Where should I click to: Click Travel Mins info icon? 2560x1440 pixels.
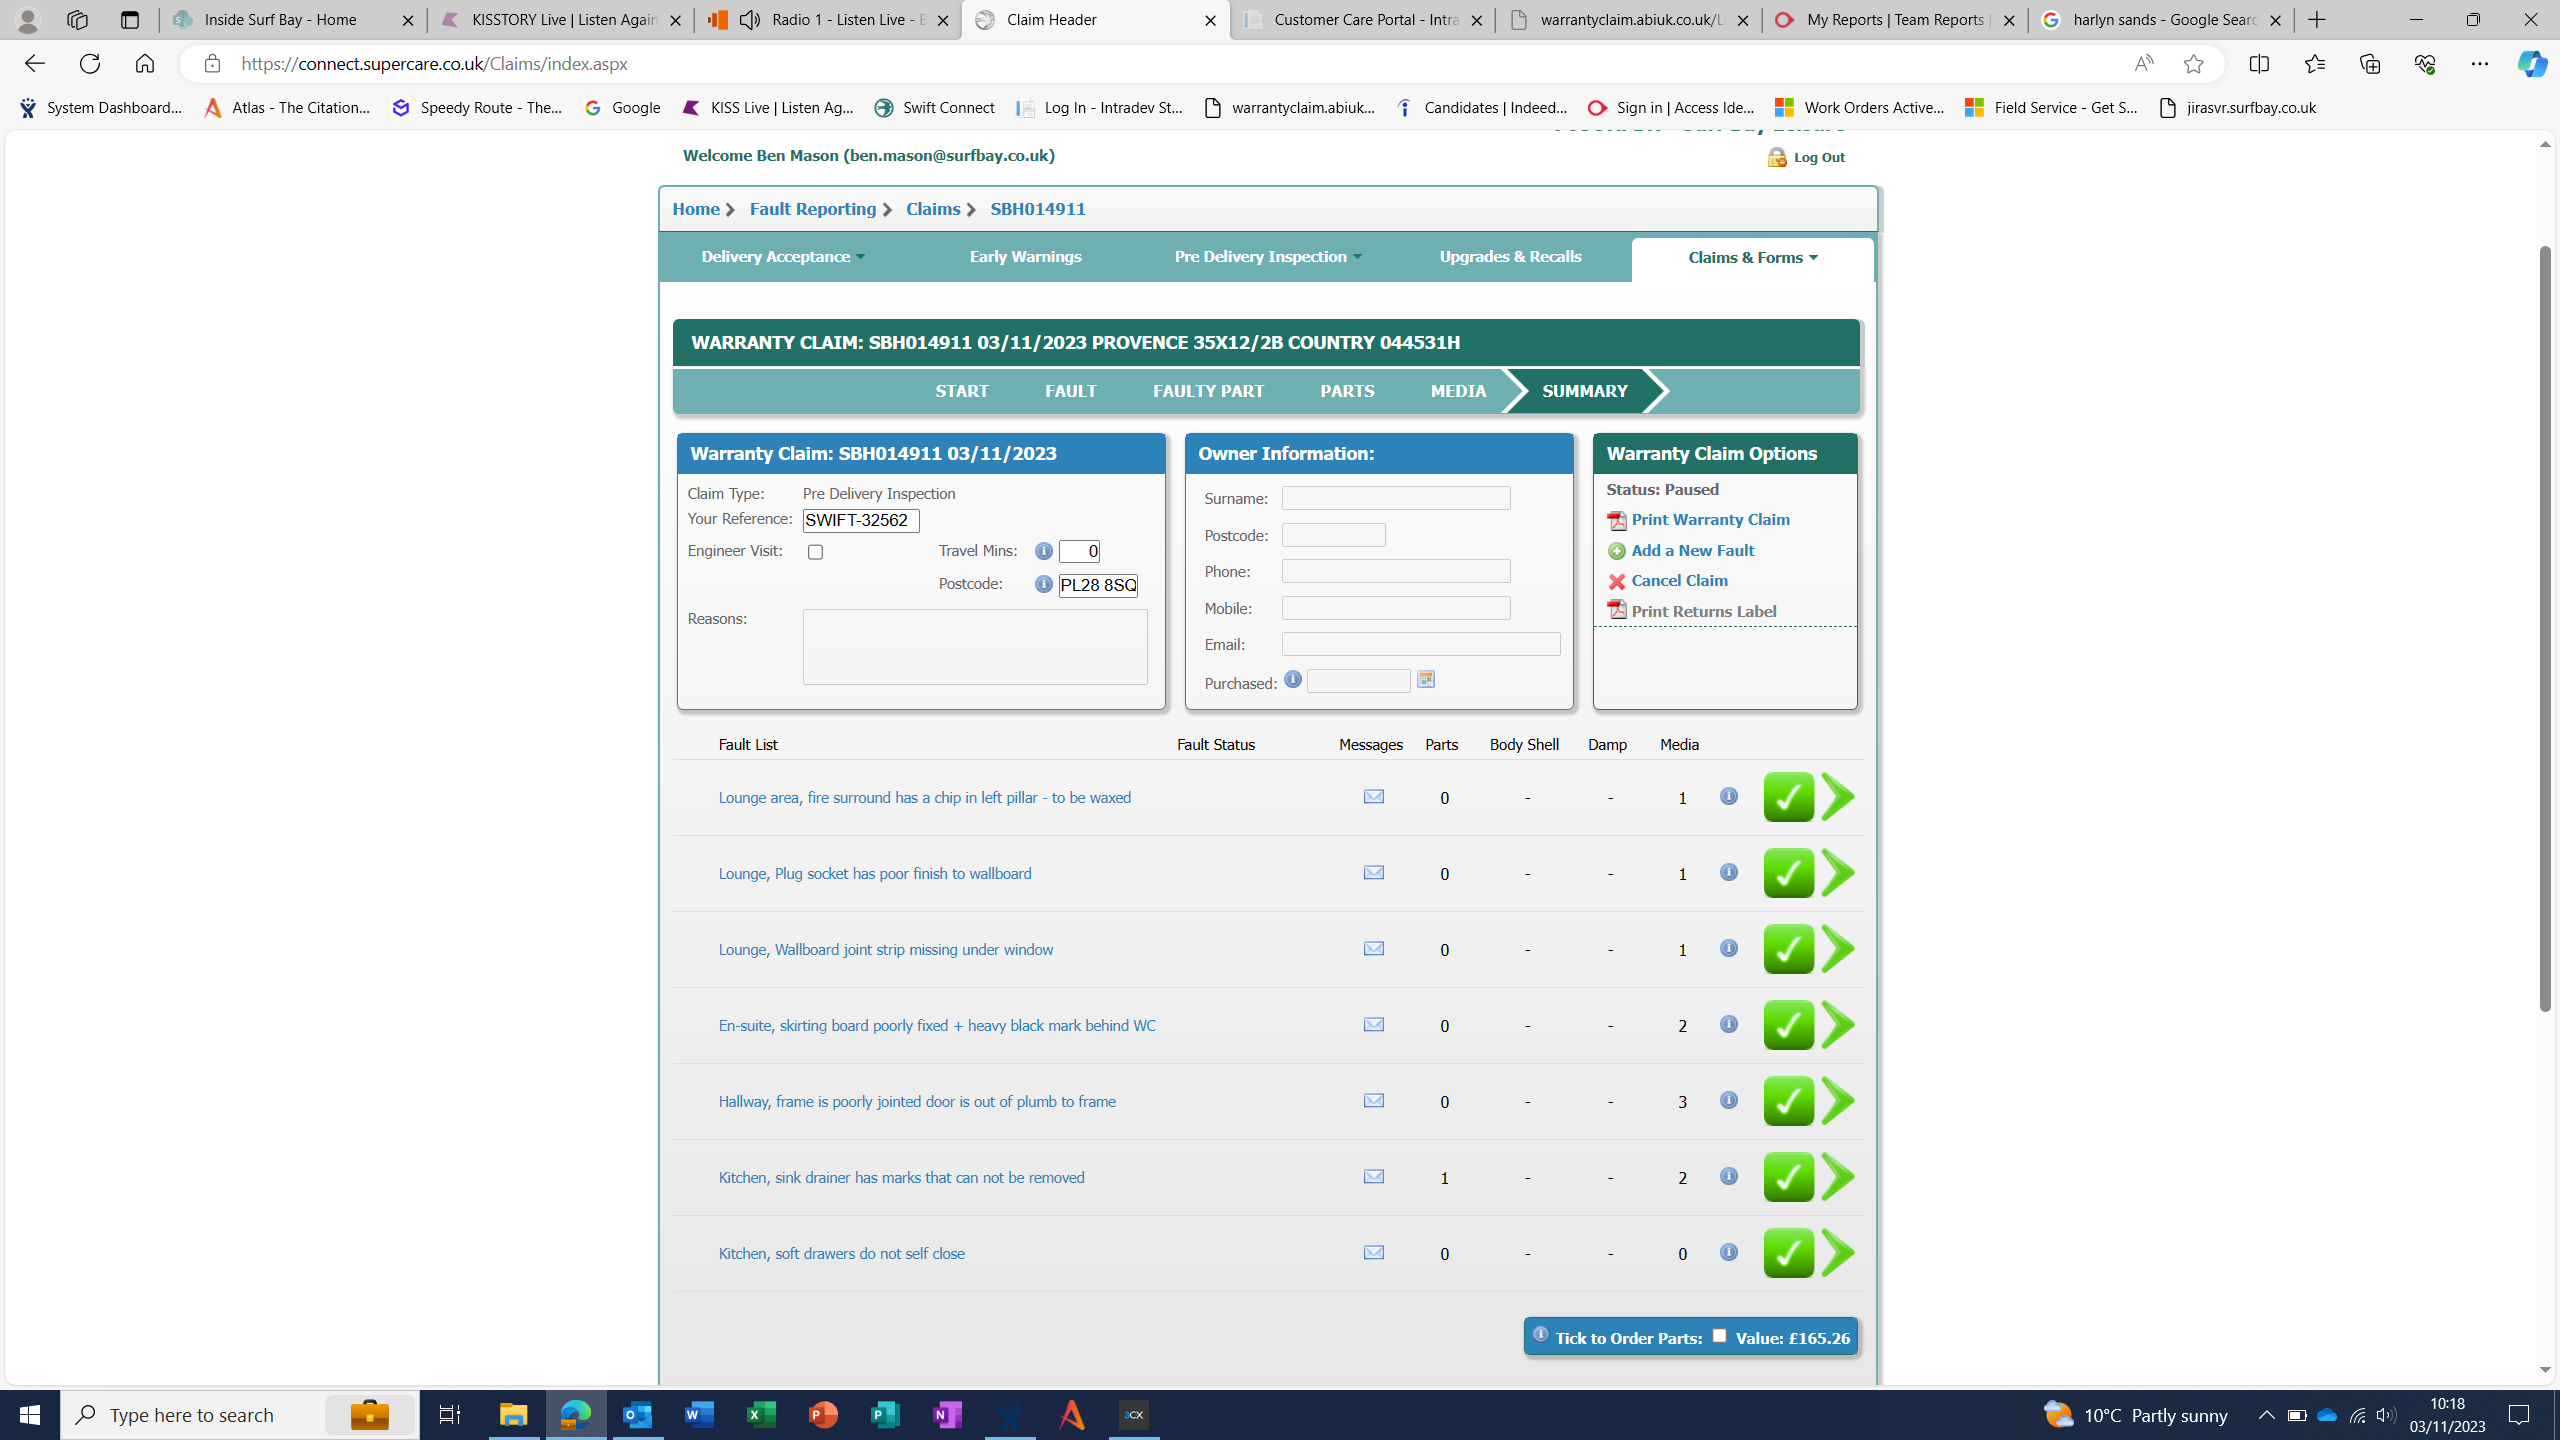pos(1043,551)
